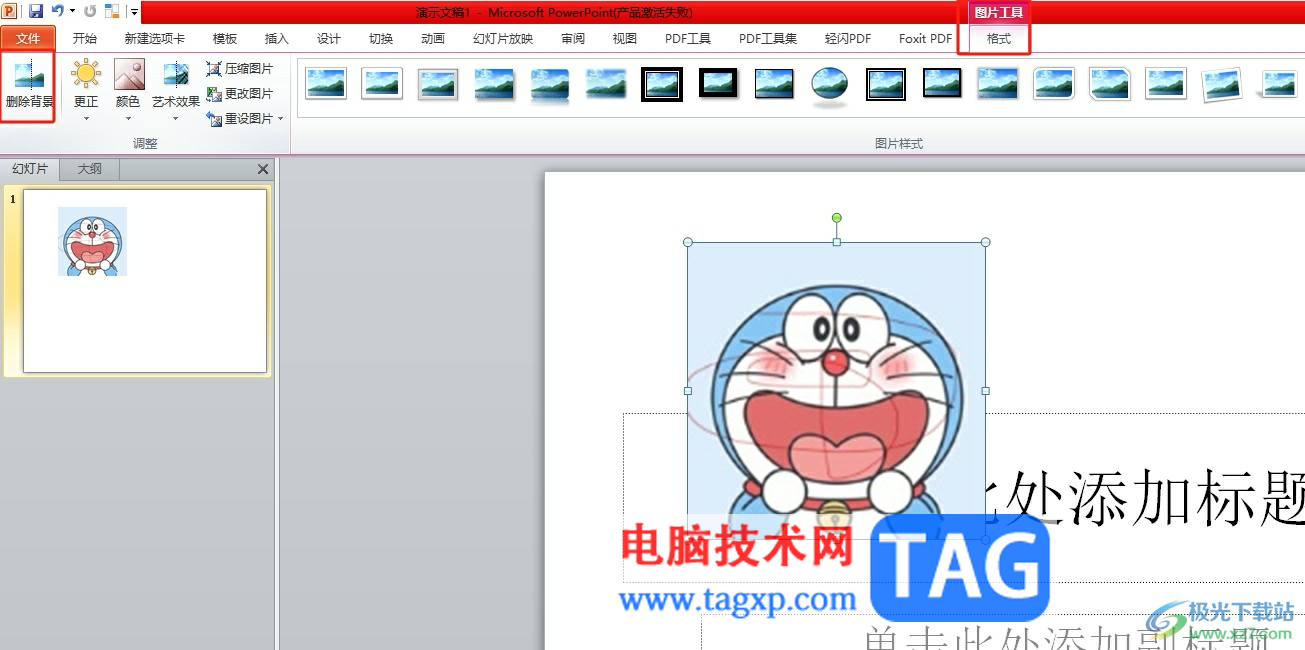Expand the 艺术效果 dropdown arrow

[x=176, y=118]
